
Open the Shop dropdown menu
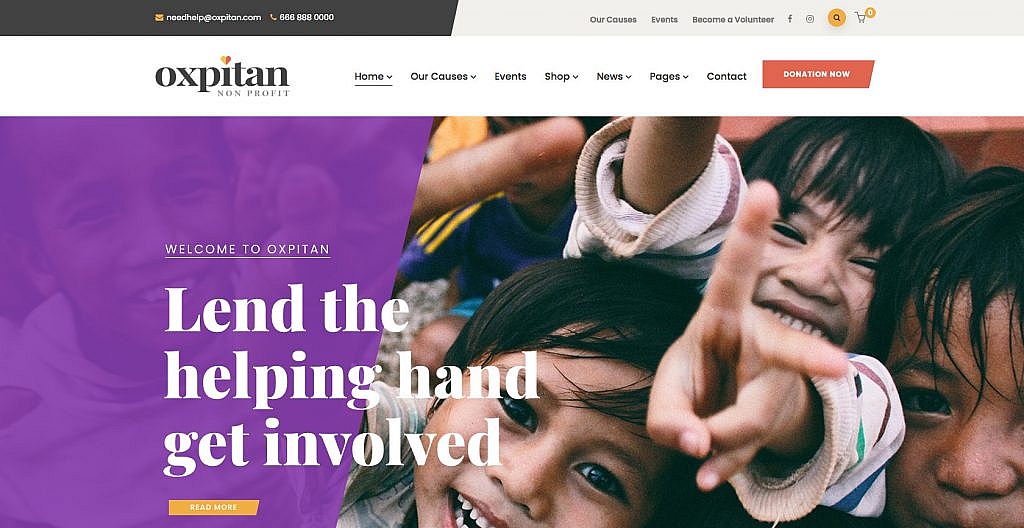[x=561, y=76]
